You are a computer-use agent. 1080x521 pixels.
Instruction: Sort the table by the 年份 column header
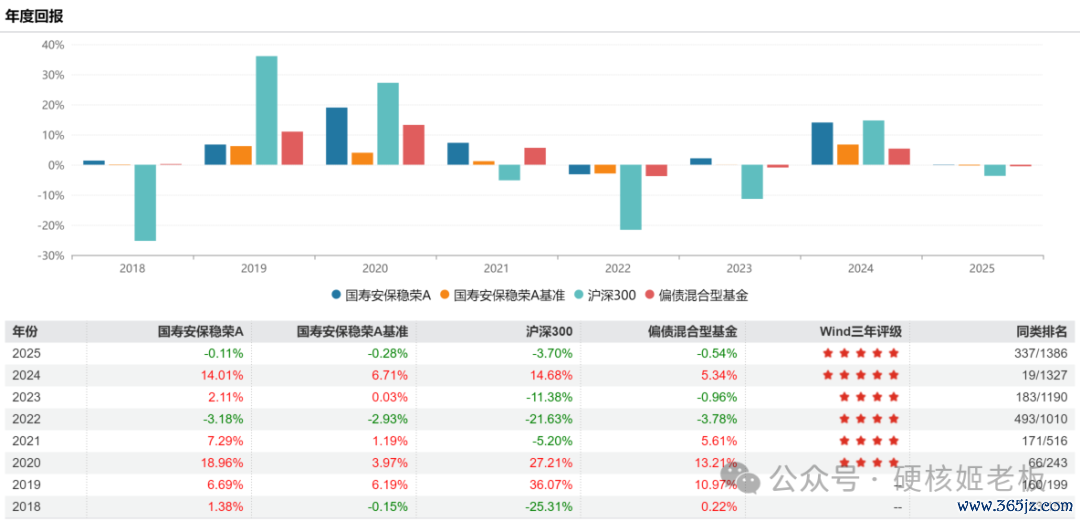tap(25, 331)
